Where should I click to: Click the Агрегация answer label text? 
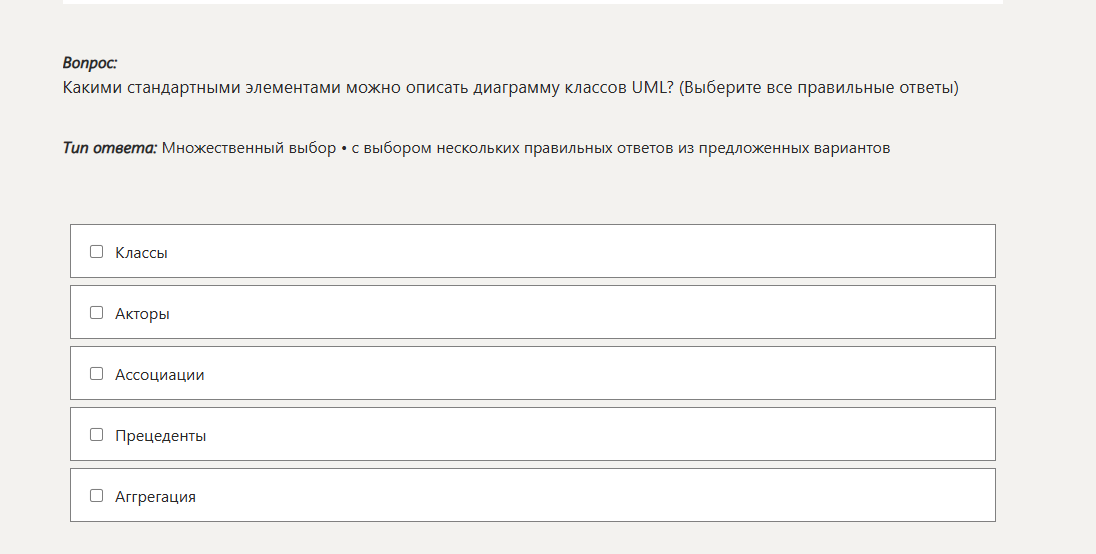(x=155, y=497)
